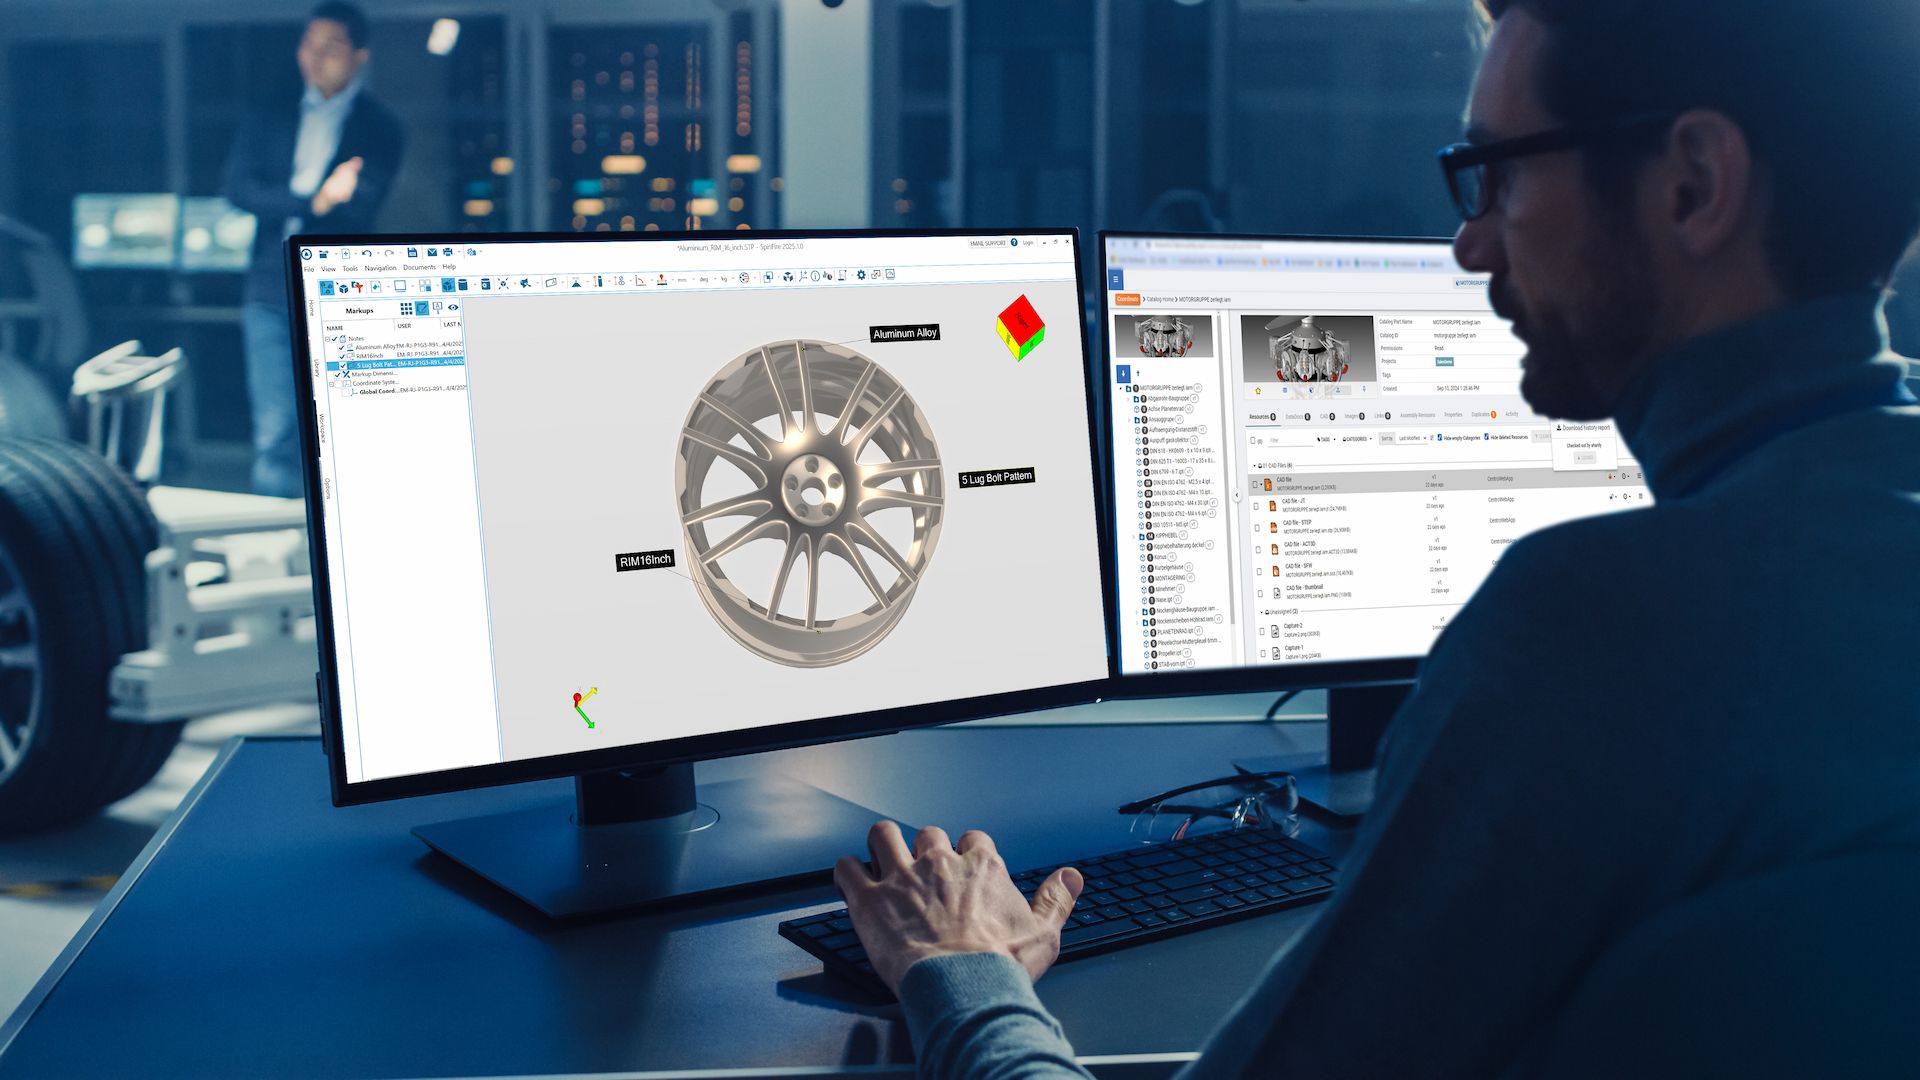
Task: Open the Settings gear icon in the toolbar
Action: coord(861,274)
